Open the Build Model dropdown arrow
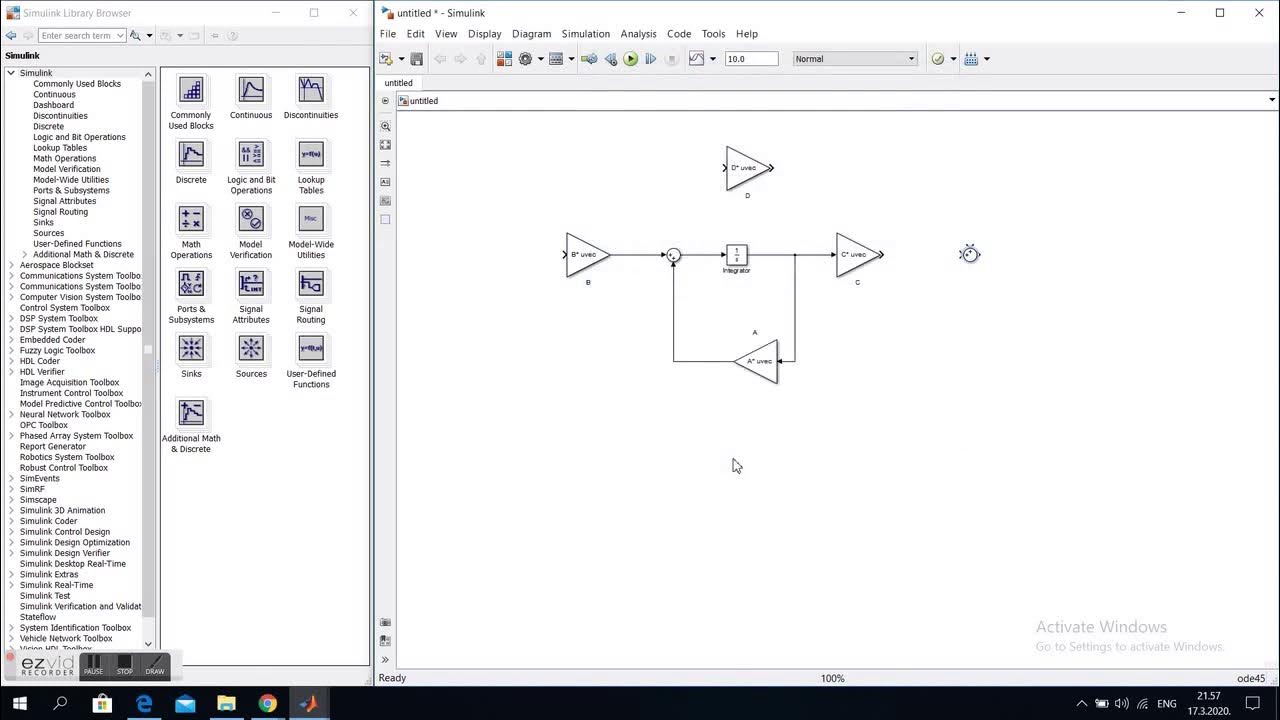Viewport: 1280px width, 720px height. 986,59
